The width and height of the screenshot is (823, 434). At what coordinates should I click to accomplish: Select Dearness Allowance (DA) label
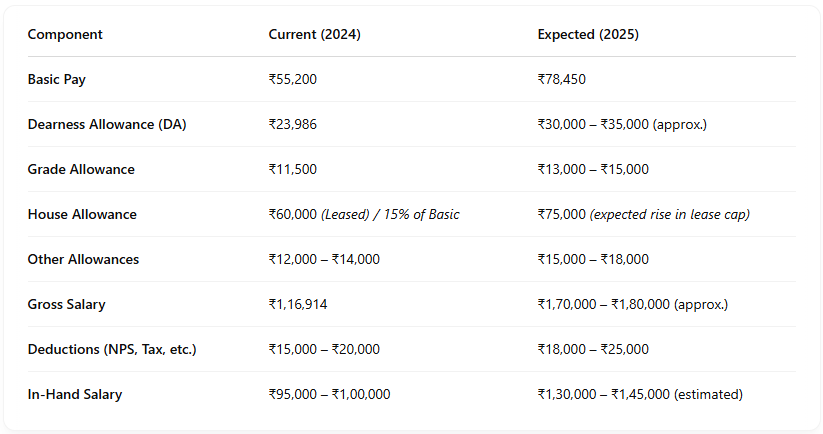click(107, 124)
